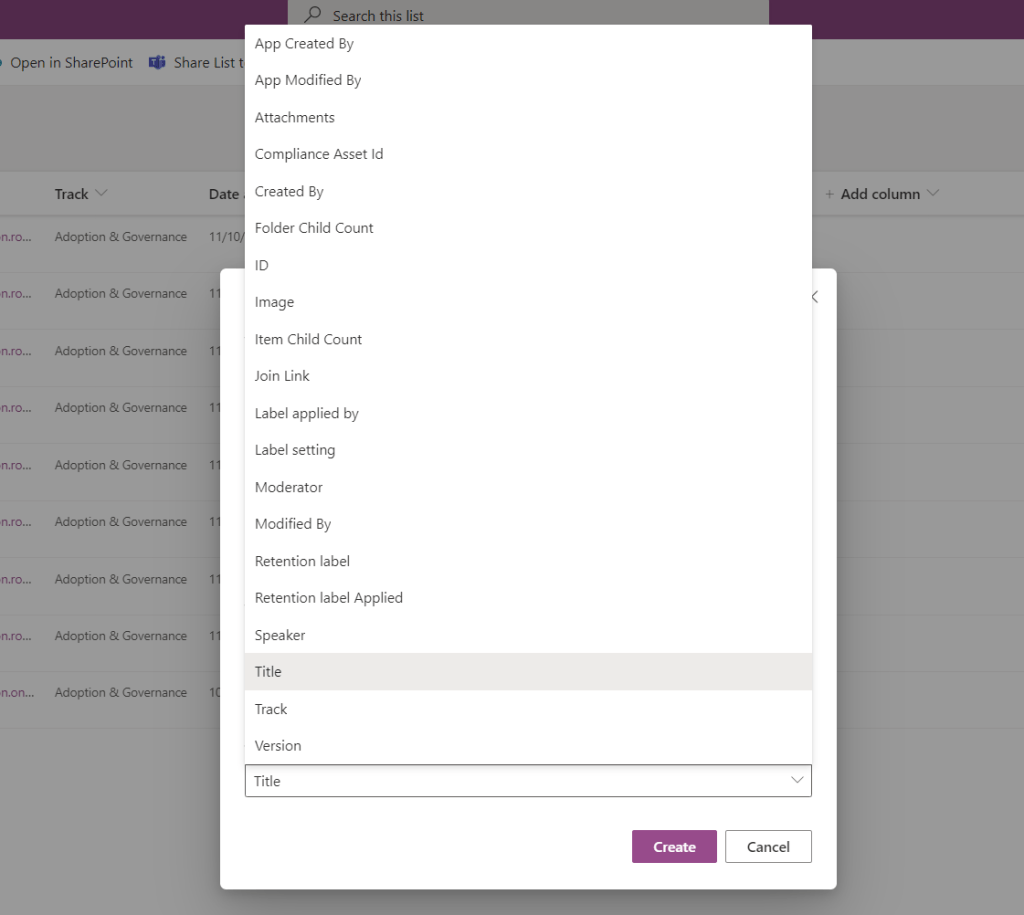Select the Created By option
Screen dimensions: 1024x915
pos(289,191)
